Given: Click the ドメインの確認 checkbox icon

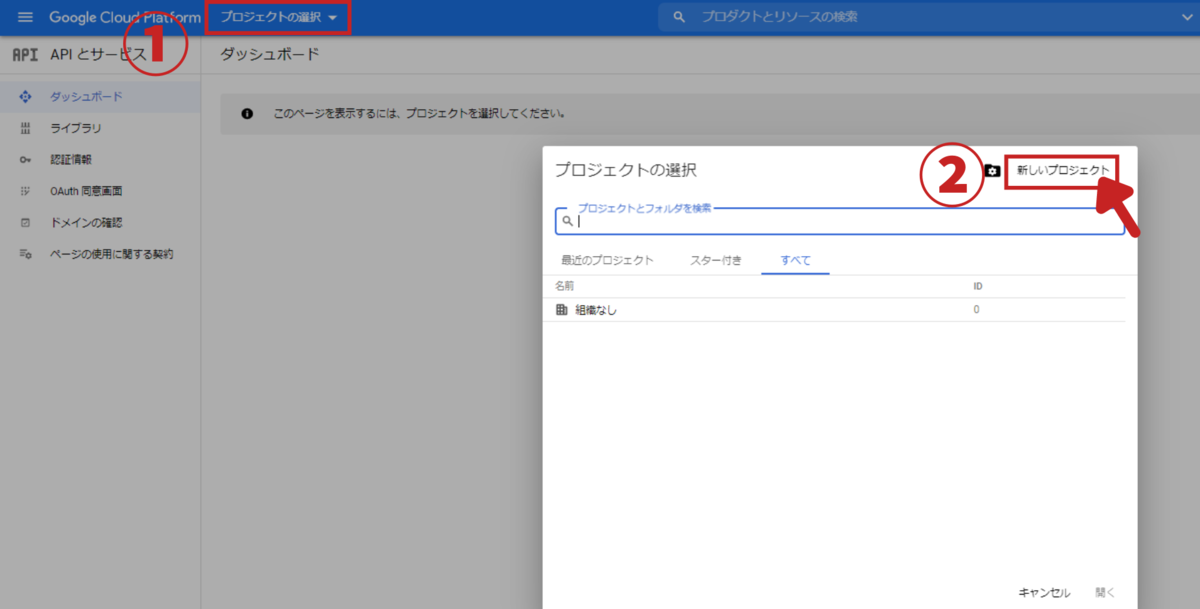Looking at the screenshot, I should pyautogui.click(x=26, y=222).
